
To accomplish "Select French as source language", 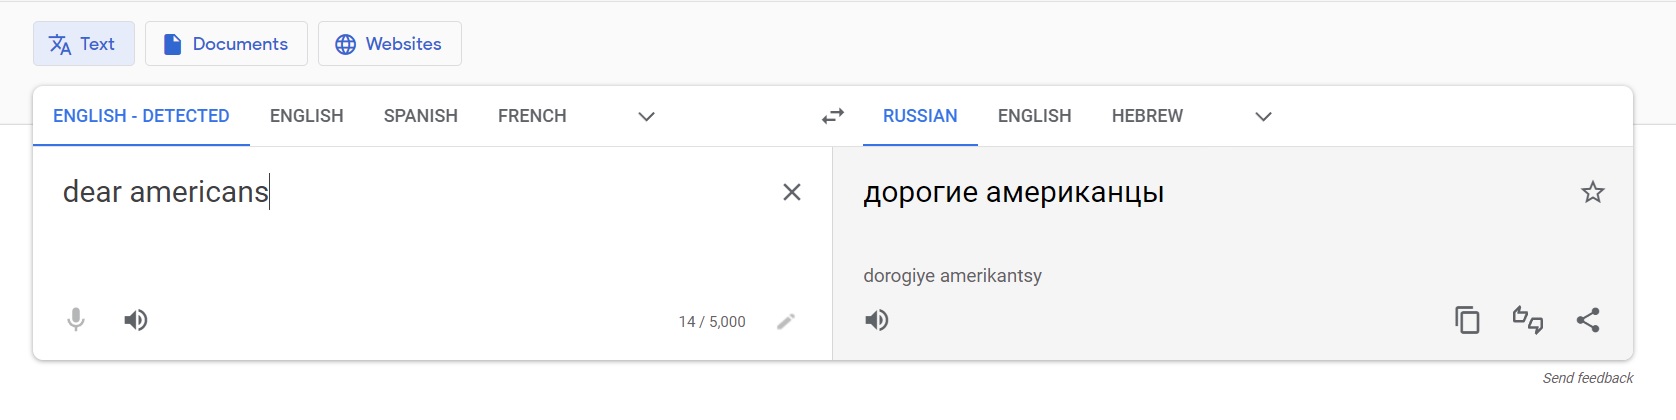I will point(532,116).
